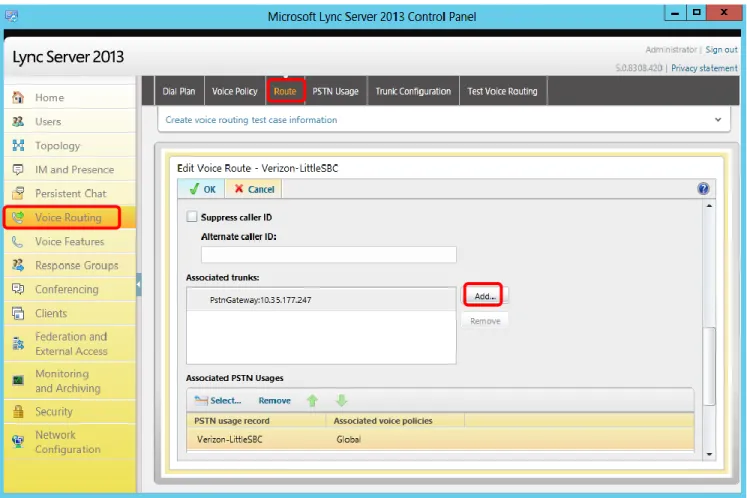Click the Conferencing icon
The image size is (747, 498).
click(18, 289)
